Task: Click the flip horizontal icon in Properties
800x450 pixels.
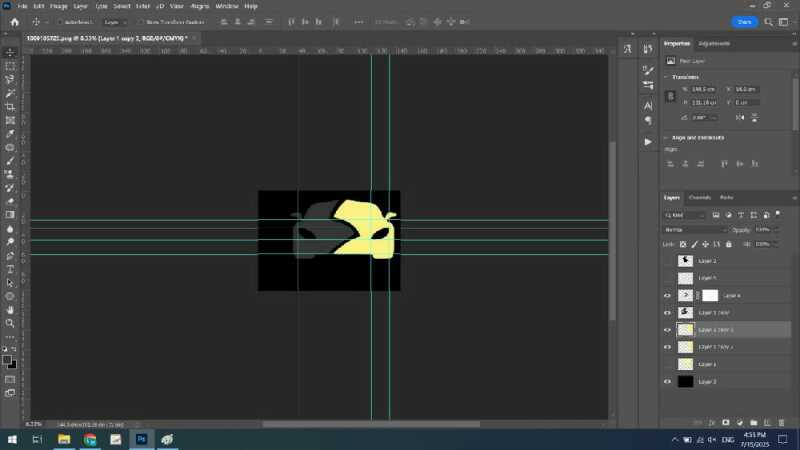Action: click(740, 117)
